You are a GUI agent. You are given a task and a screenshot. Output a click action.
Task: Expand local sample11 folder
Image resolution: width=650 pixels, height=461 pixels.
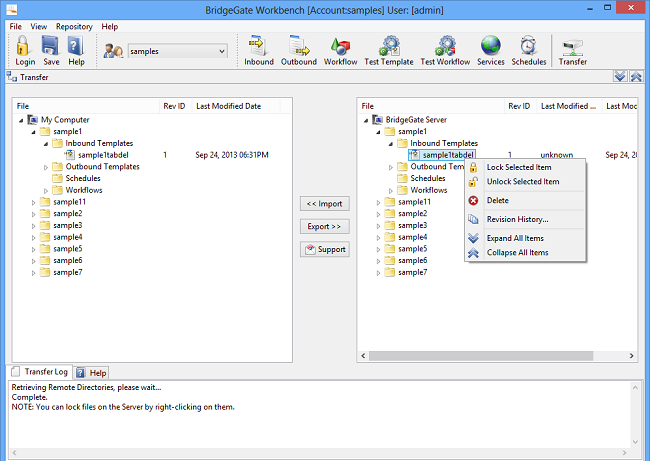pyautogui.click(x=34, y=202)
